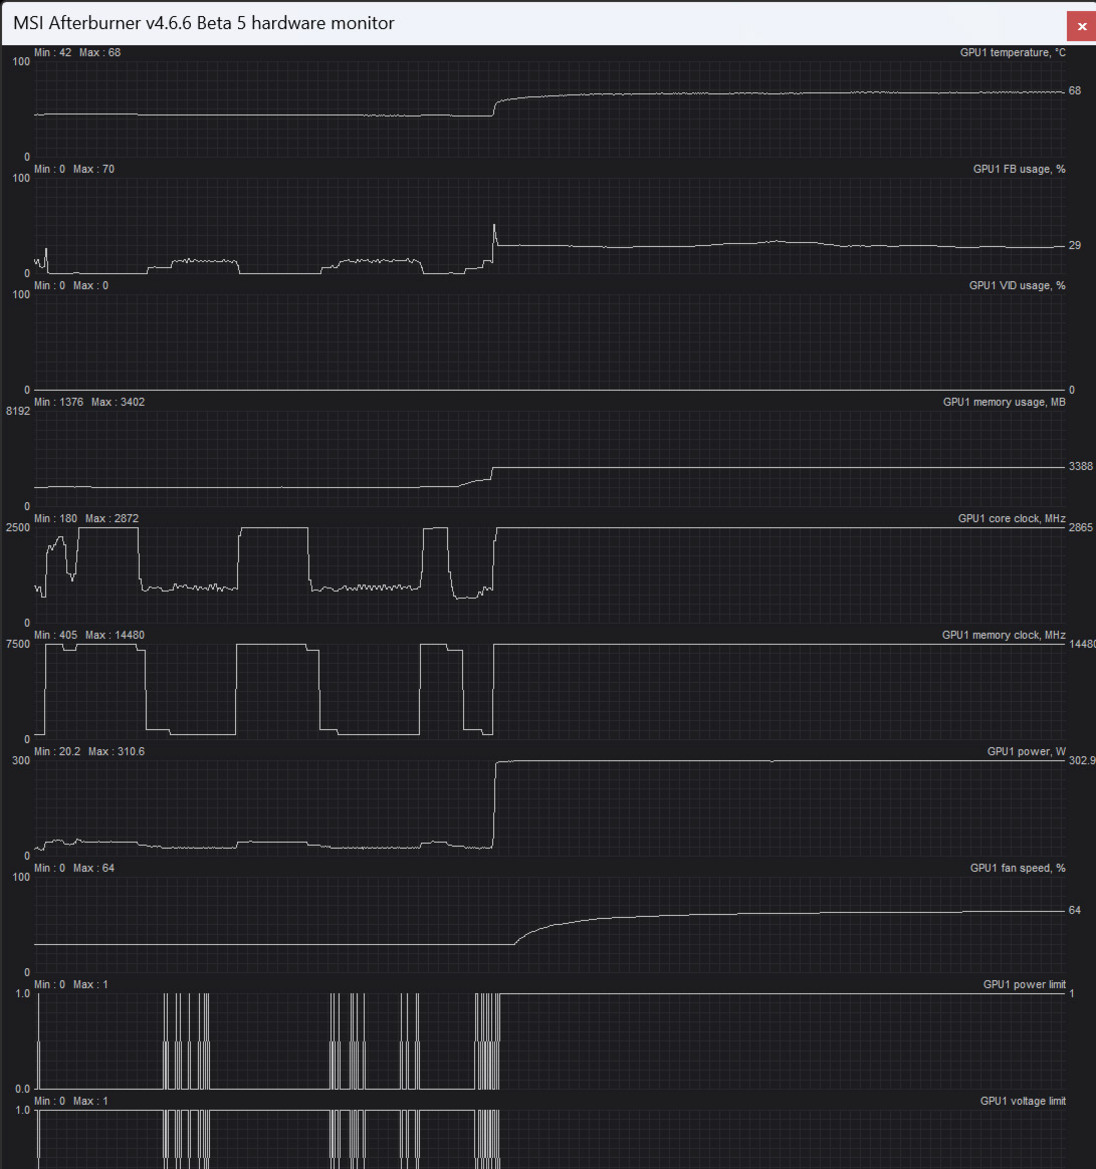The image size is (1096, 1169).
Task: Click the current core clock value 2865
Action: coord(1081,528)
